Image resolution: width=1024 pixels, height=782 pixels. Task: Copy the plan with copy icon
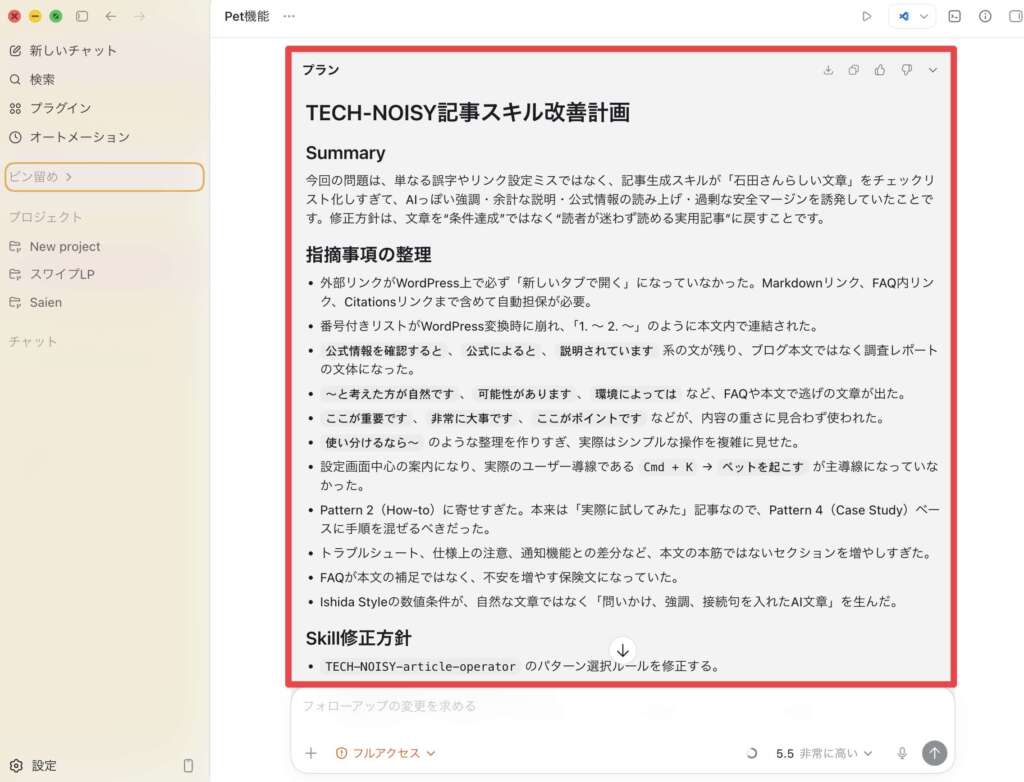[x=854, y=70]
